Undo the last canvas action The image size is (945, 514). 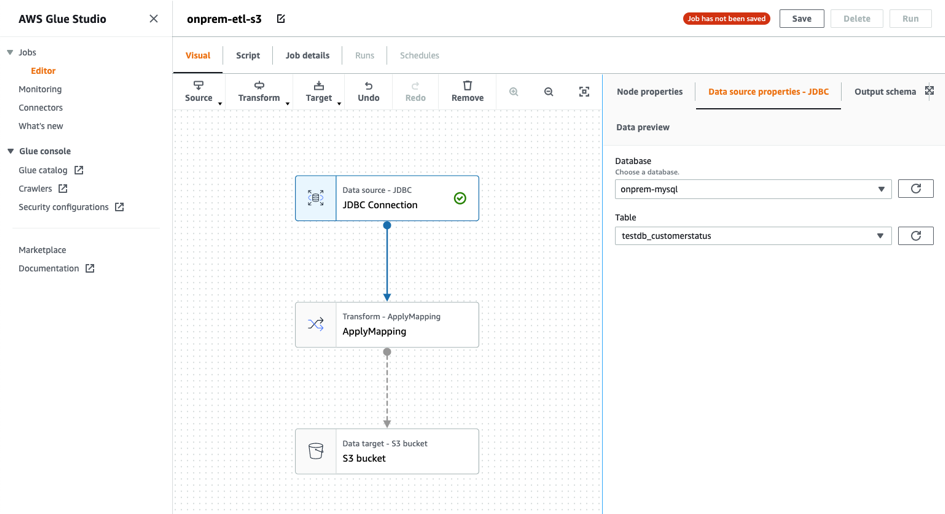coord(368,92)
